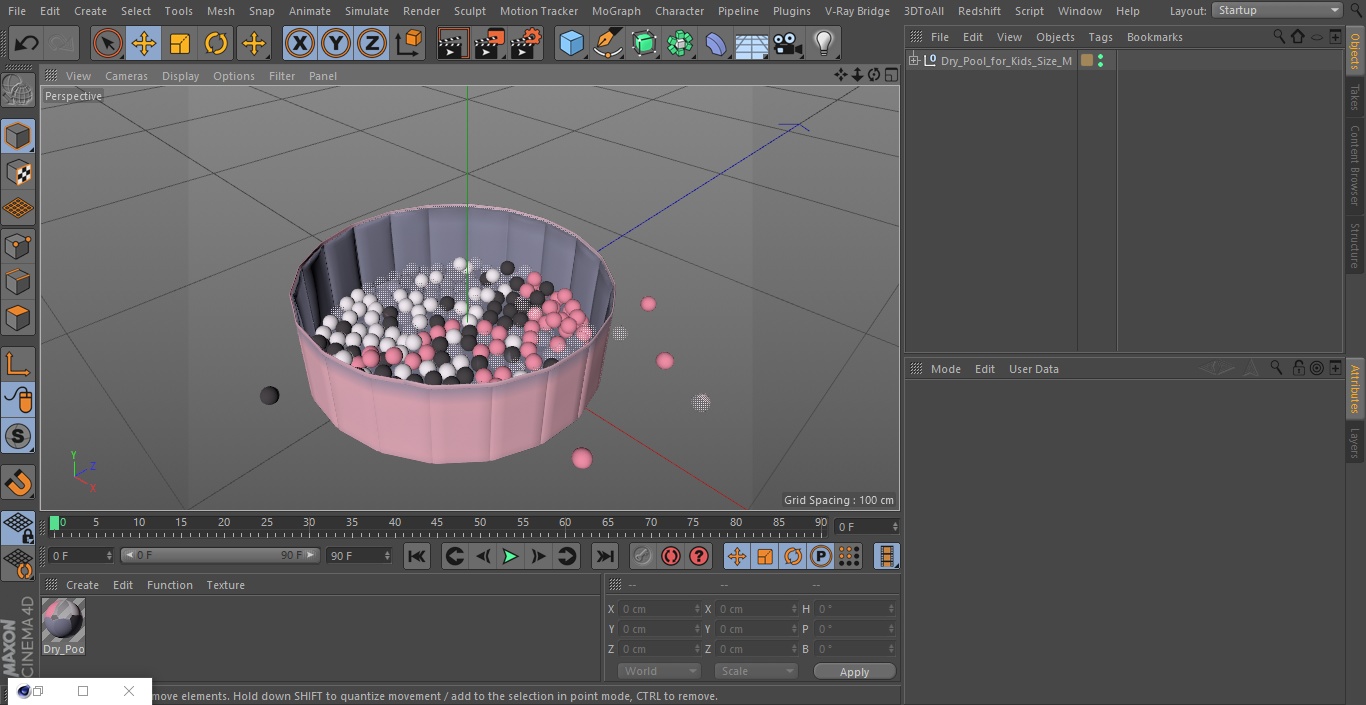Click frame 45 on the timeline
1366x705 pixels.
(437, 523)
